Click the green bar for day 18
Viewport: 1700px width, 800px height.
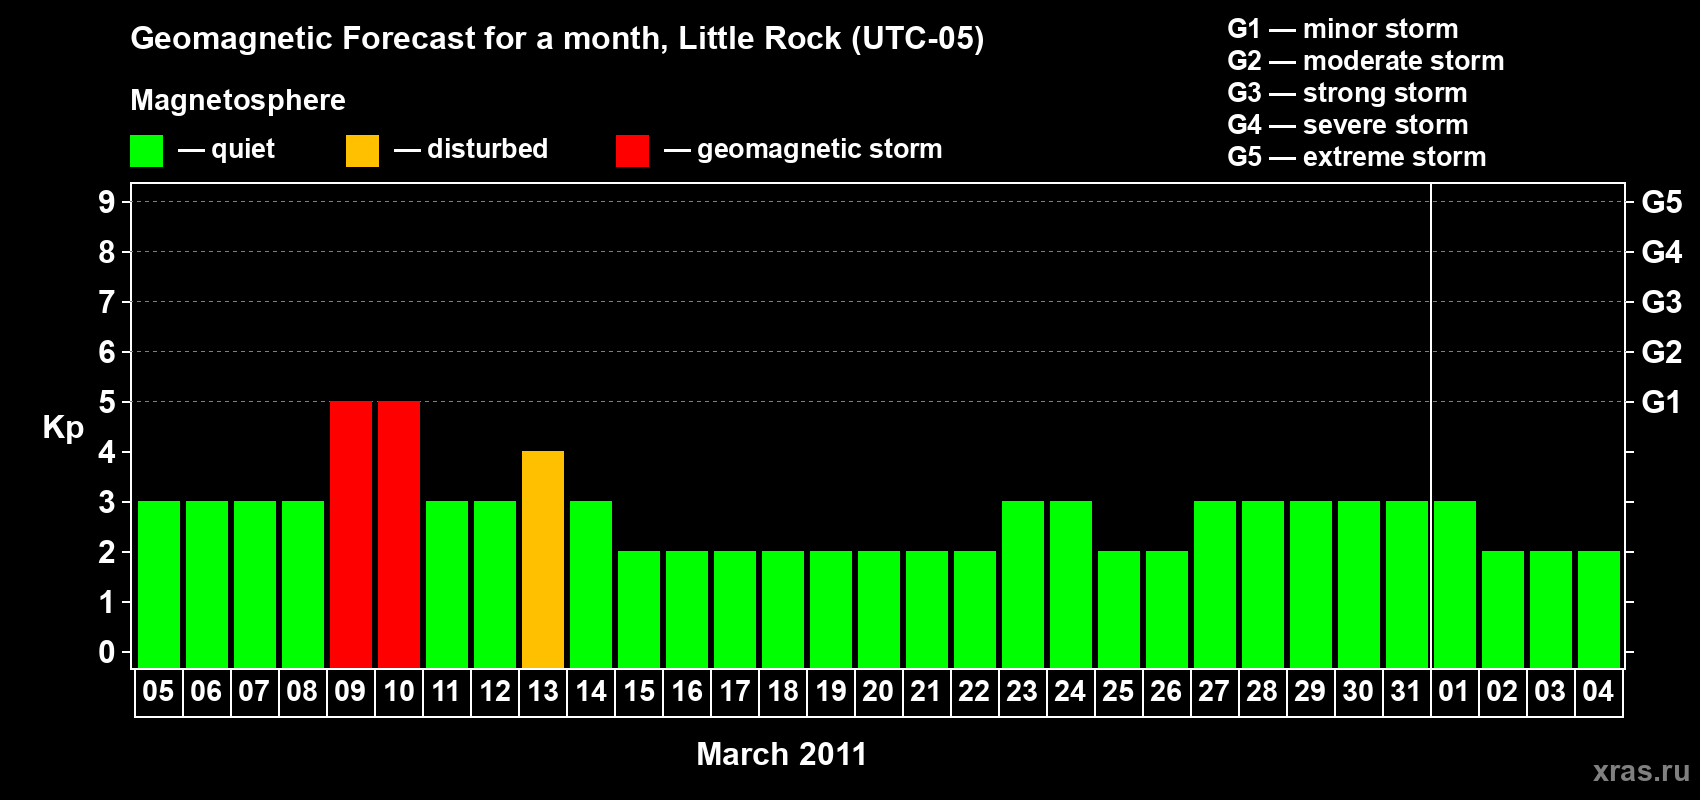783,609
